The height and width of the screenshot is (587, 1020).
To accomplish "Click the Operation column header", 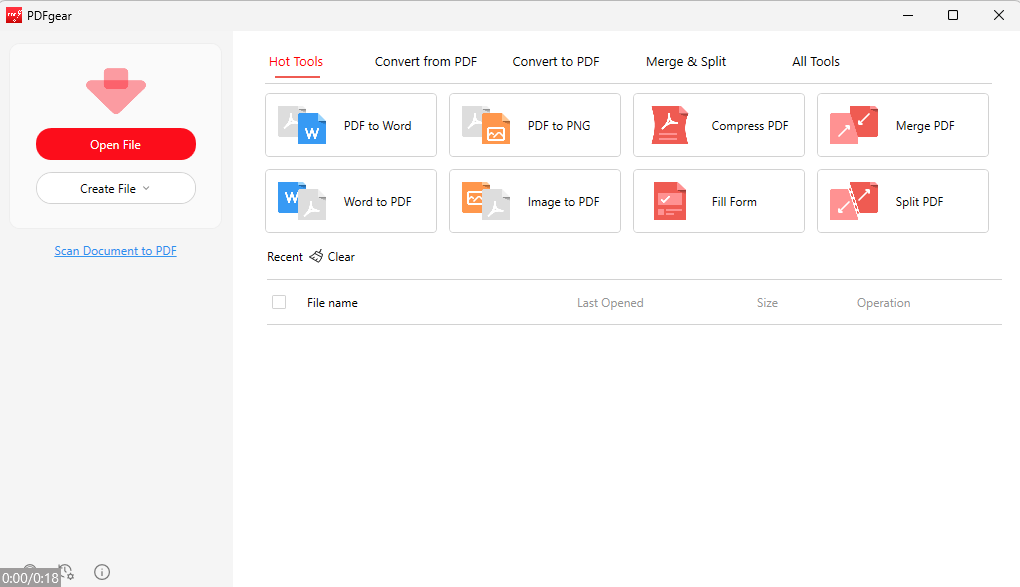I will (883, 303).
